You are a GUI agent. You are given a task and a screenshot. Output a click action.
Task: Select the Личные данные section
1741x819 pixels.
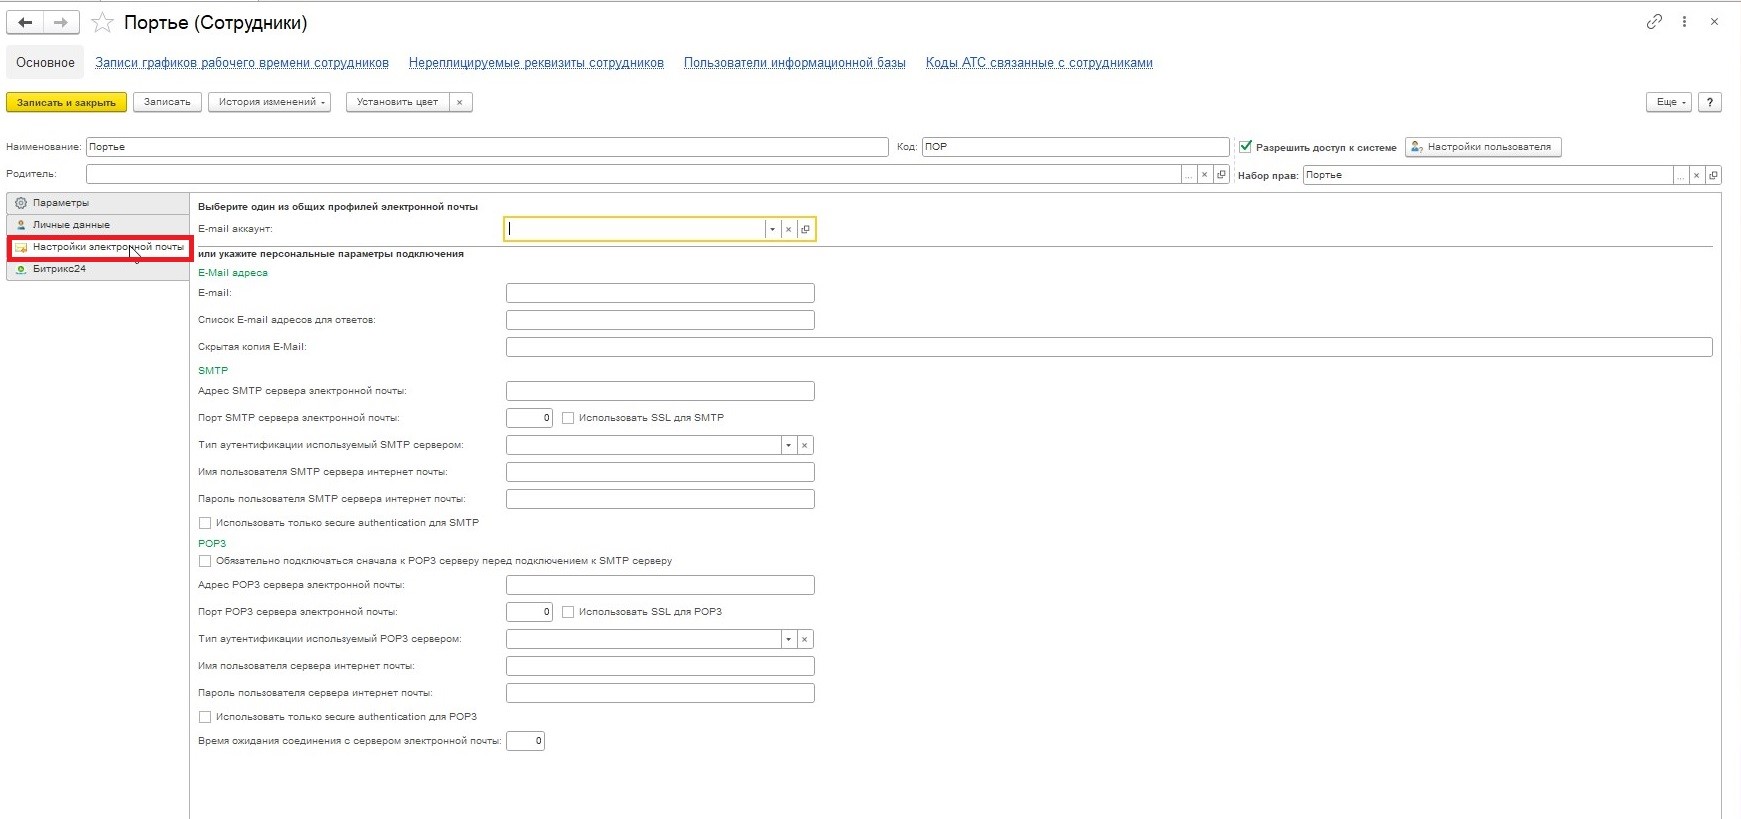coord(98,225)
